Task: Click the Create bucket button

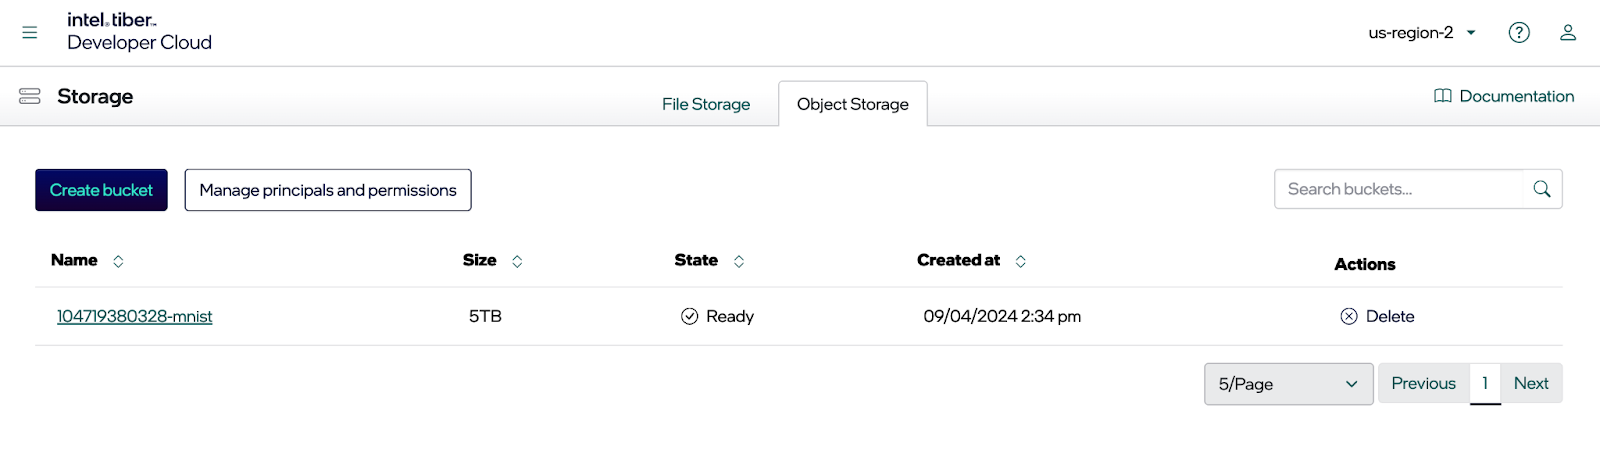Action: 101,190
